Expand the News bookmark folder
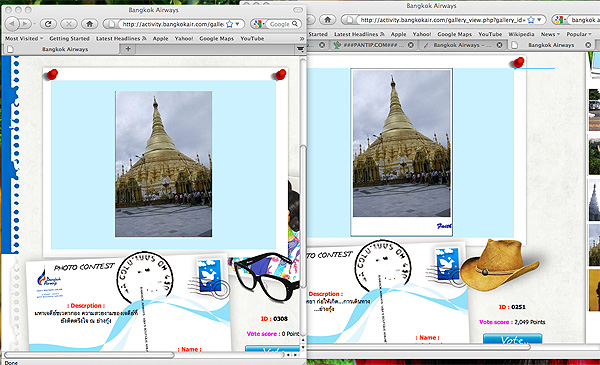The image size is (600, 365). point(550,34)
